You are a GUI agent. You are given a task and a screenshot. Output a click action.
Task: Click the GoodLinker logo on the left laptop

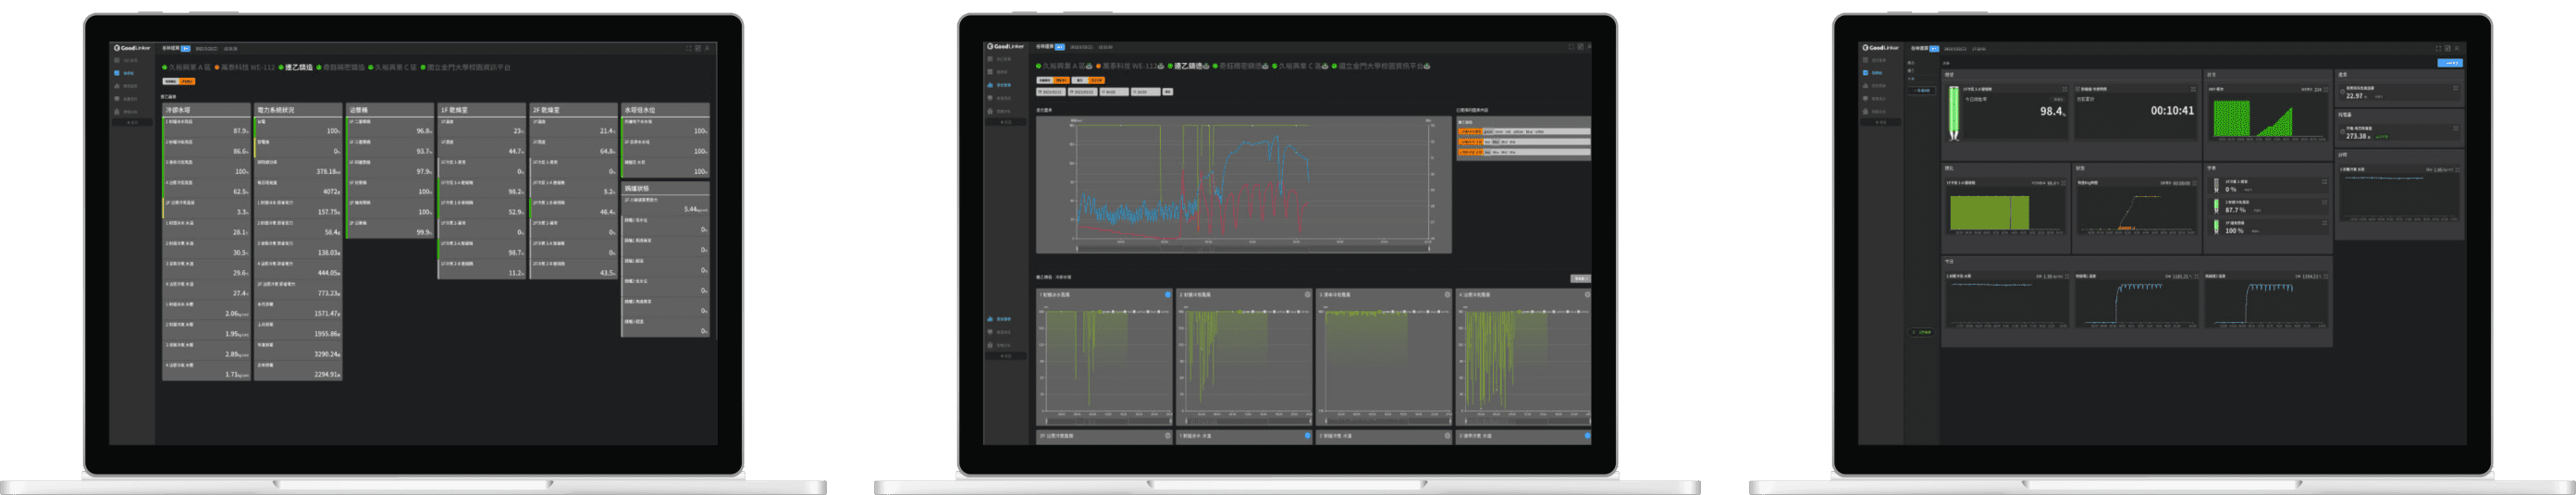(x=131, y=47)
